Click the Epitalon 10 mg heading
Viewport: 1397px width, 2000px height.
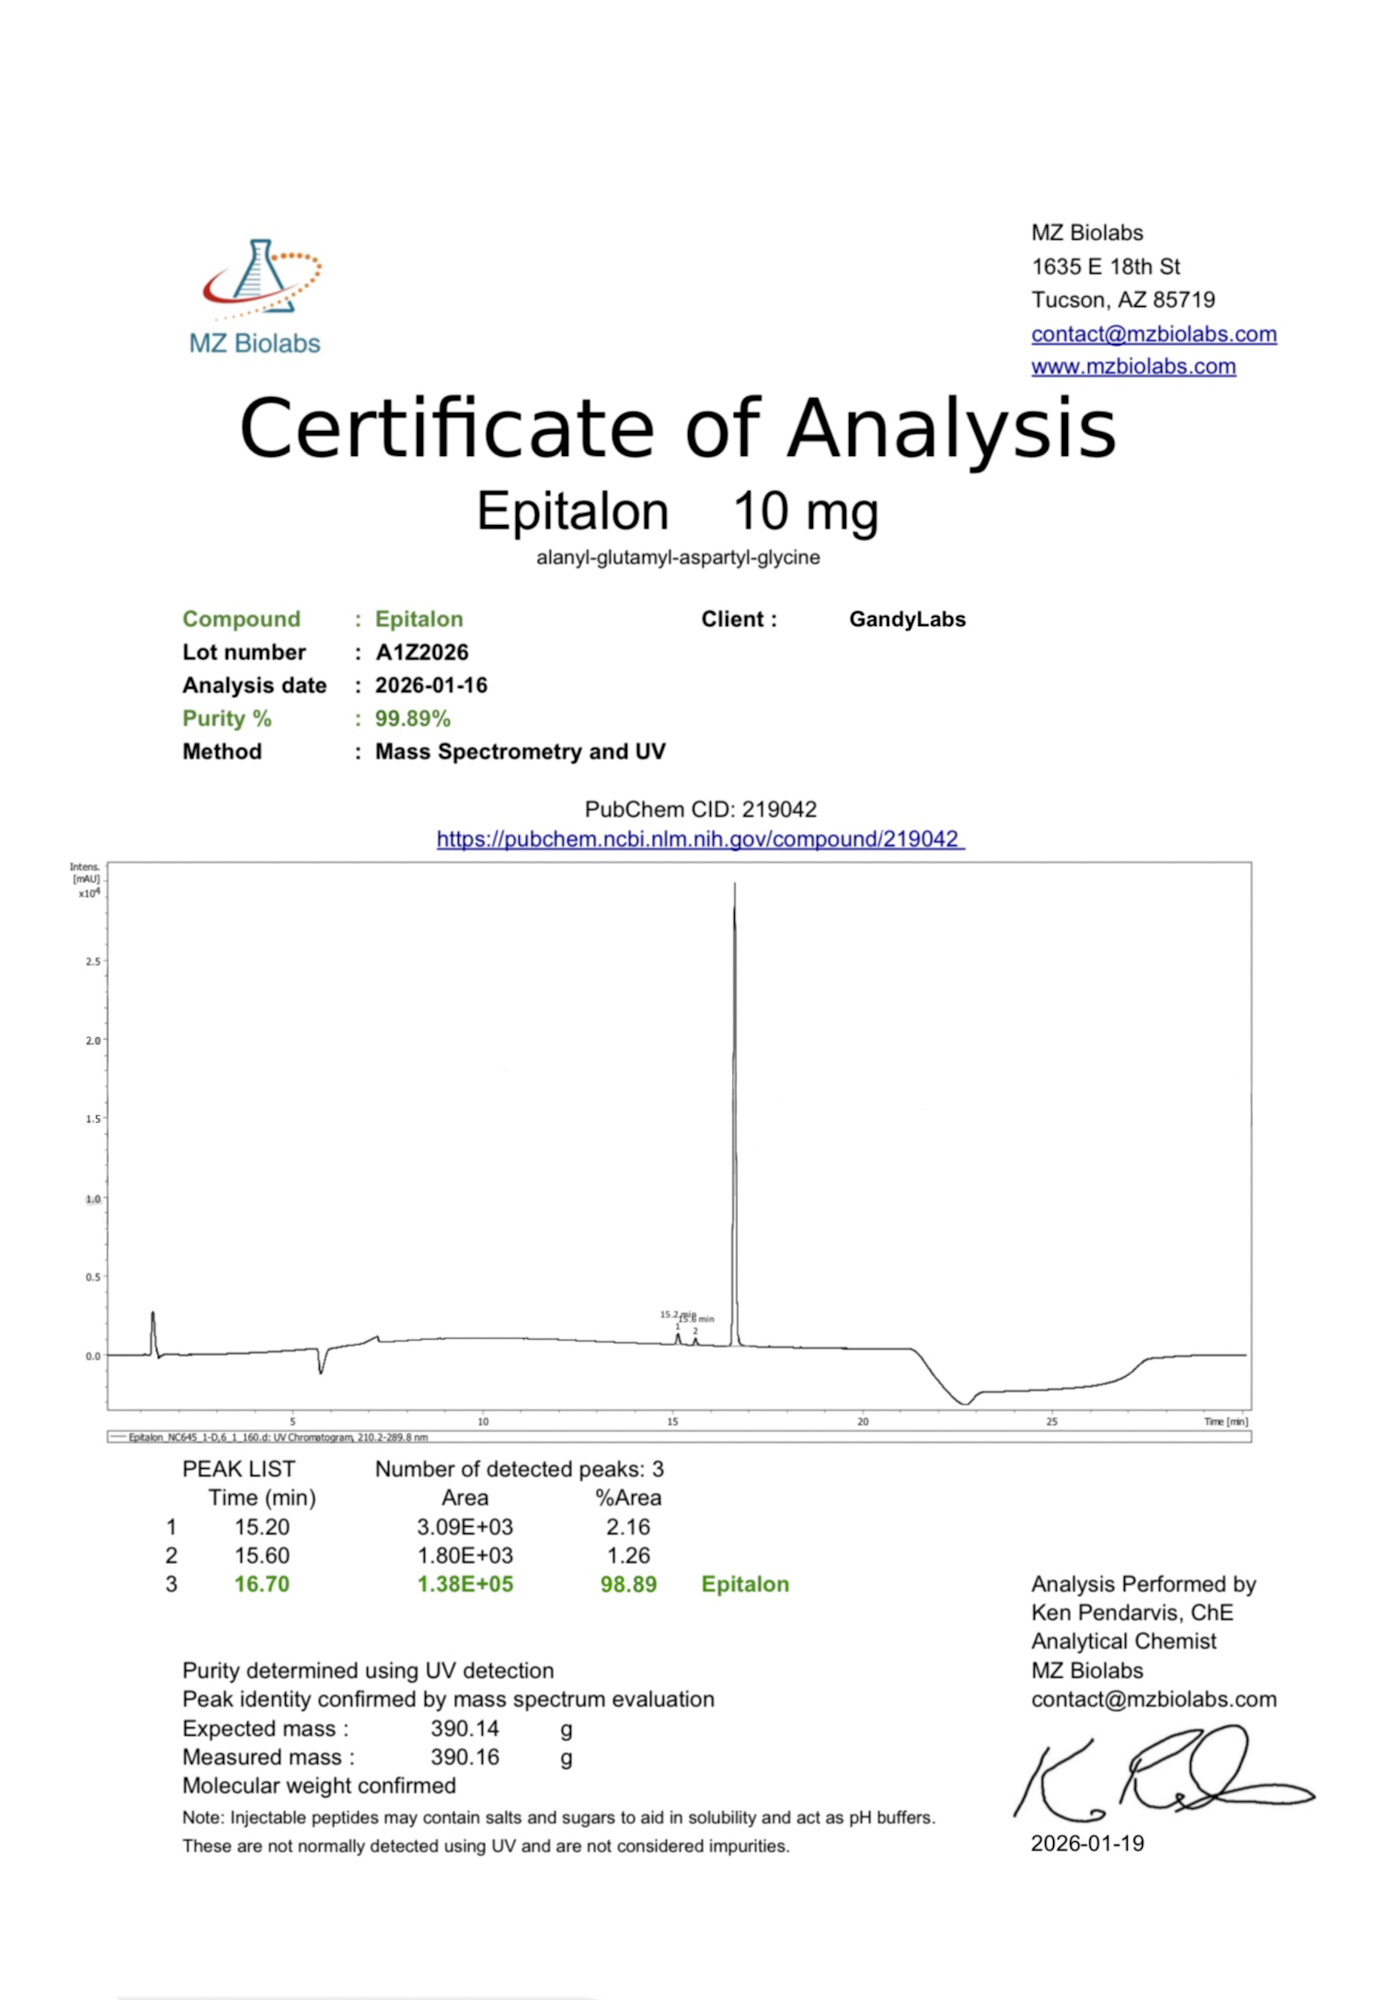677,512
